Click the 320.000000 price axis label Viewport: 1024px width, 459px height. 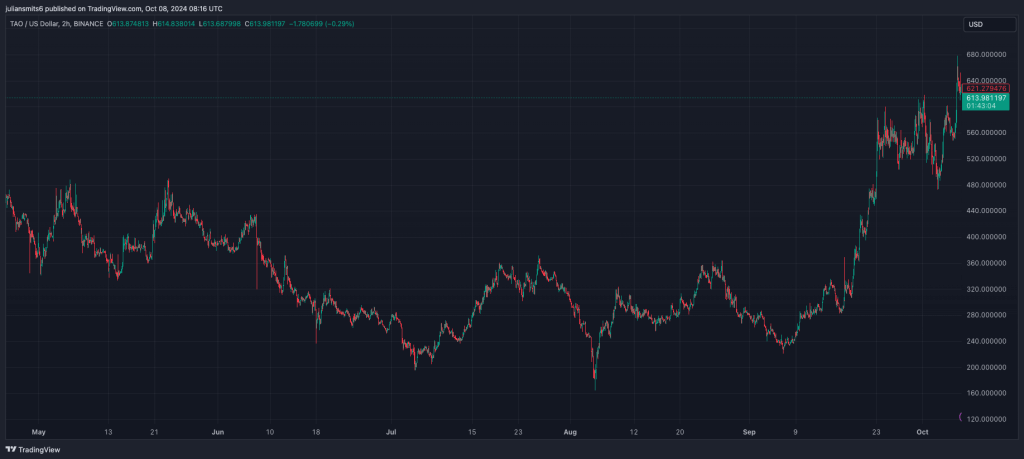(987, 289)
